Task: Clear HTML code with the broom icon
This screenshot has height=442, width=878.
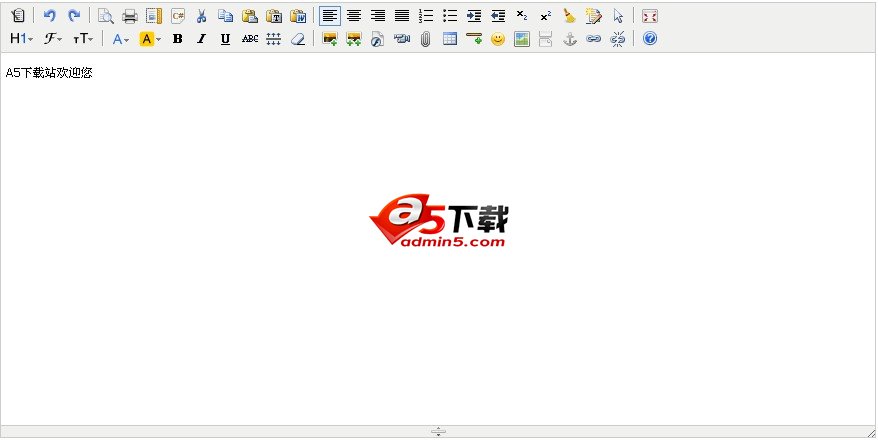Action: (x=569, y=16)
